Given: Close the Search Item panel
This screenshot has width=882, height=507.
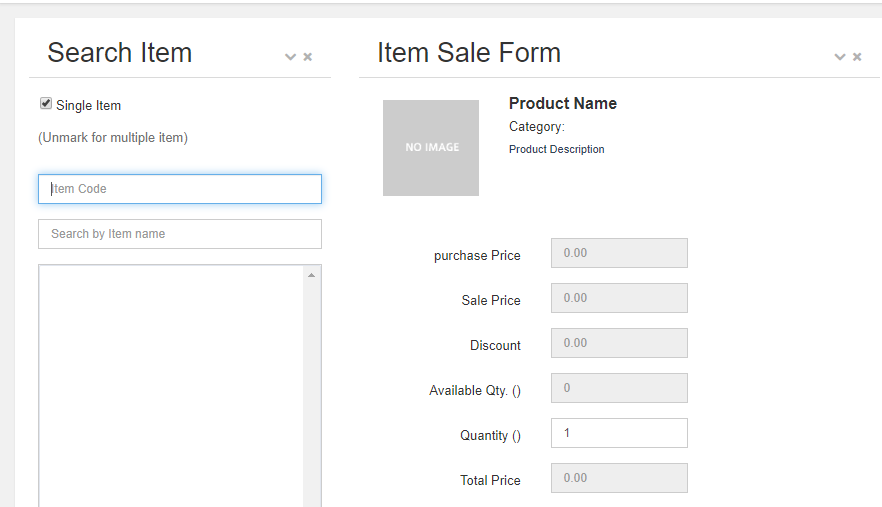Looking at the screenshot, I should point(308,57).
